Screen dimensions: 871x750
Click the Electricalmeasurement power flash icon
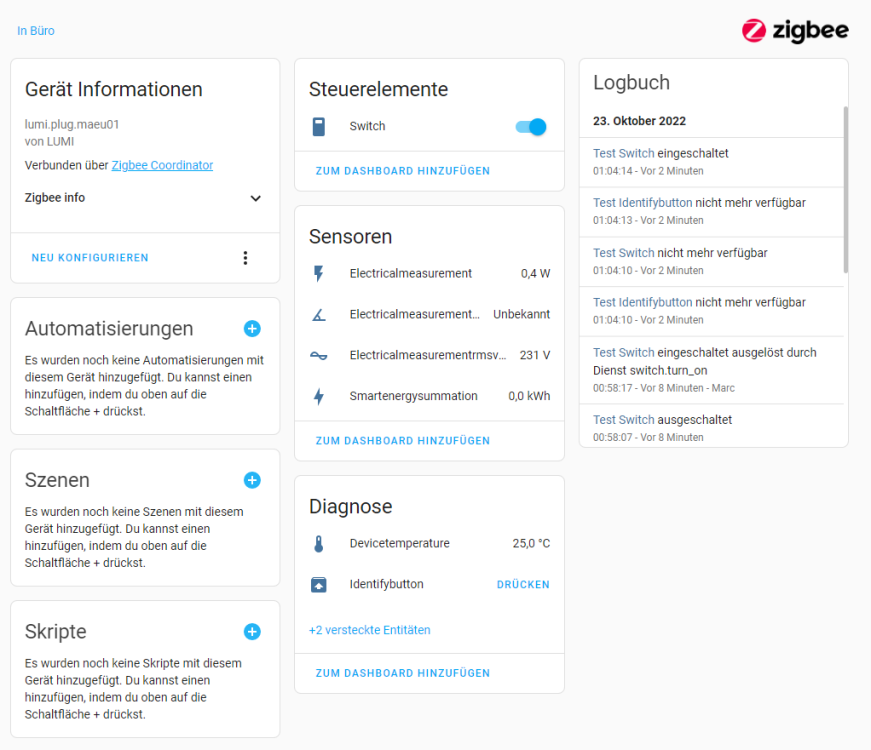(x=319, y=273)
